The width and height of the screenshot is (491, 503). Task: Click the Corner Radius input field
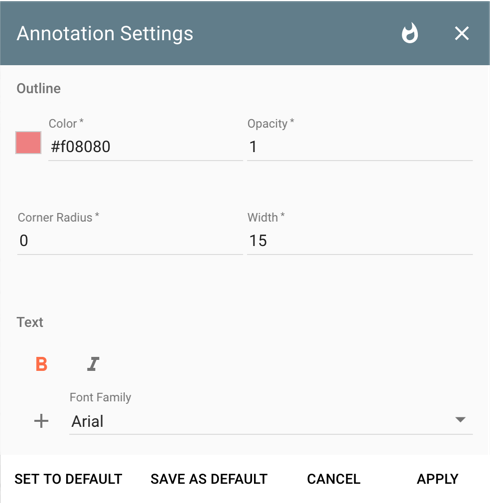click(130, 241)
